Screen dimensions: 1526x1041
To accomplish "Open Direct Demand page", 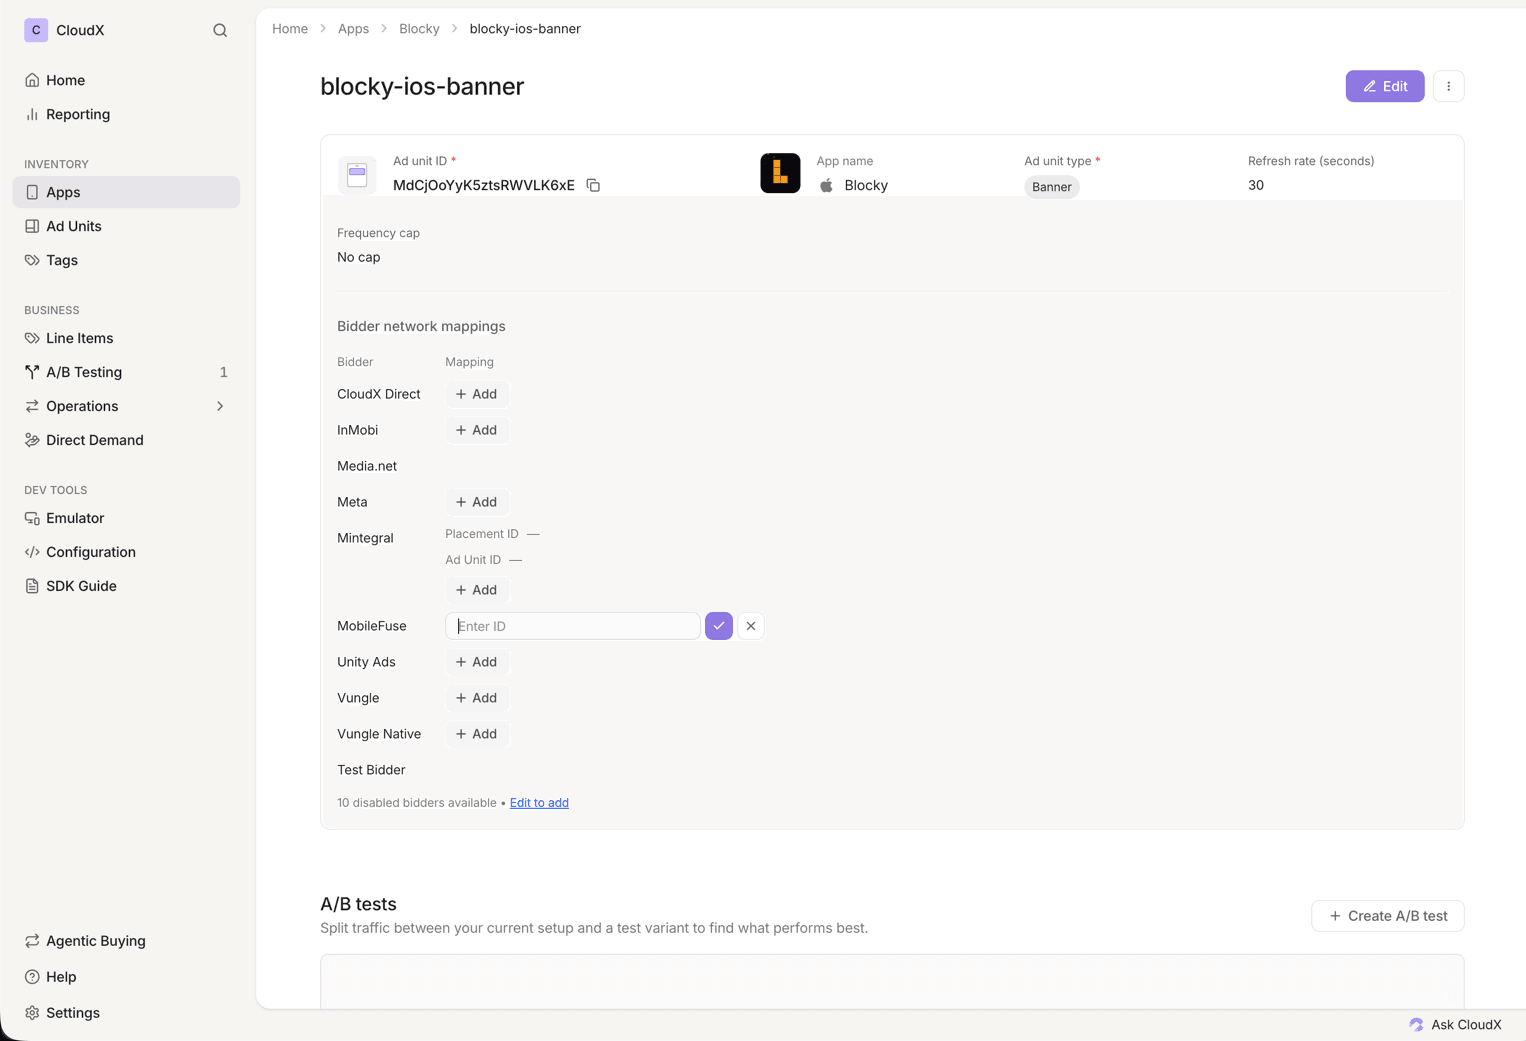I will click(x=126, y=440).
